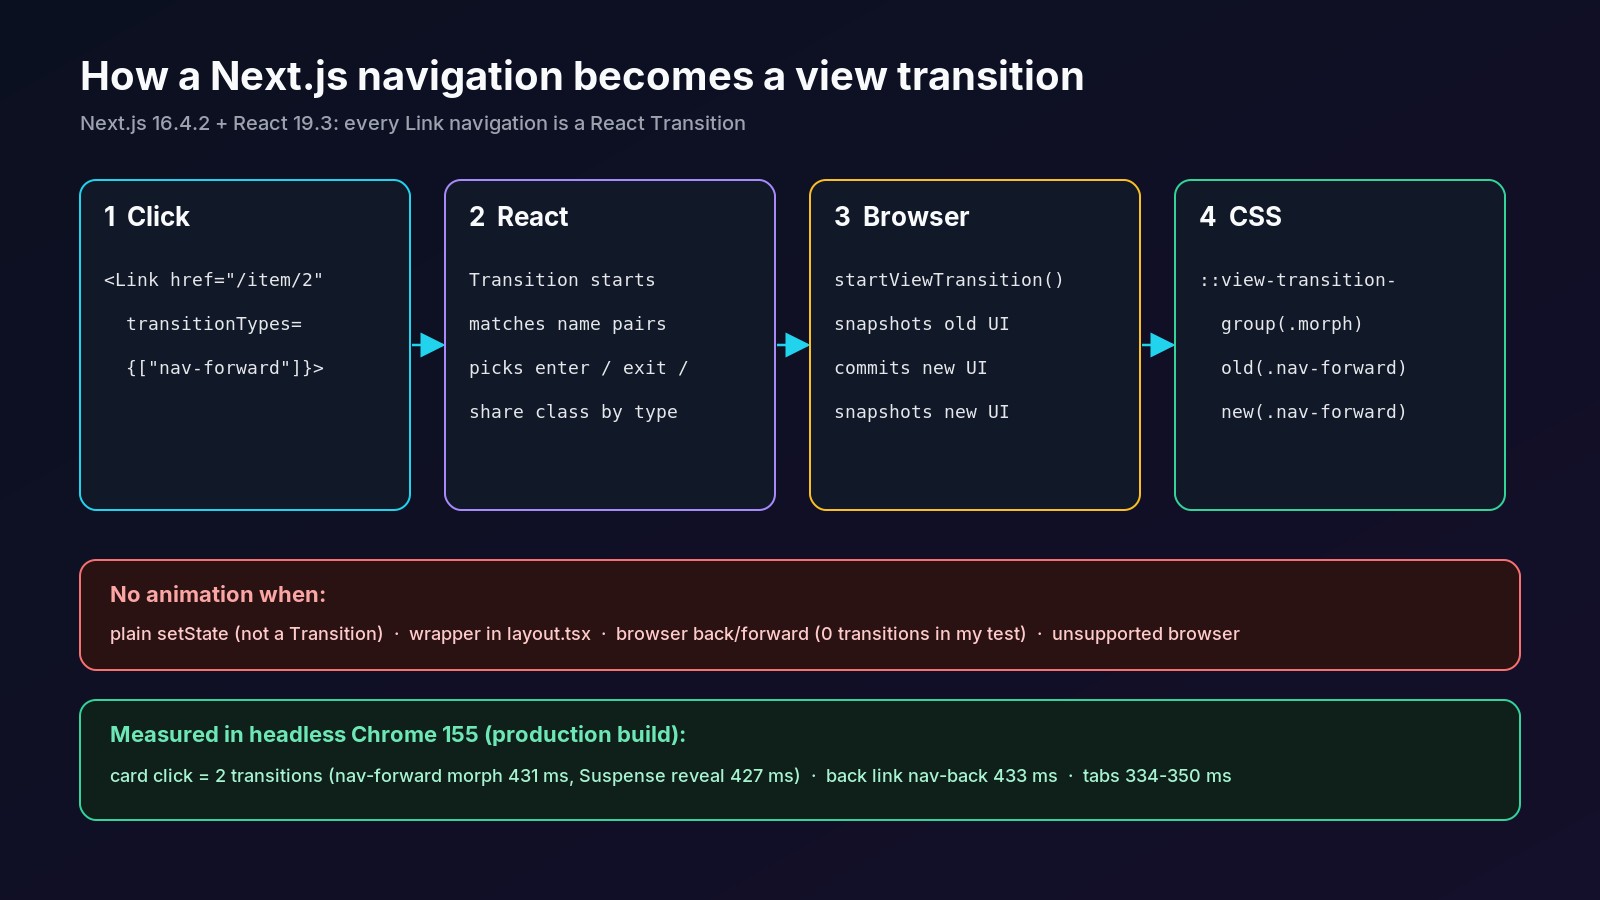The width and height of the screenshot is (1600, 900).
Task: Select the ::view-transition- code line
Action: [1298, 280]
